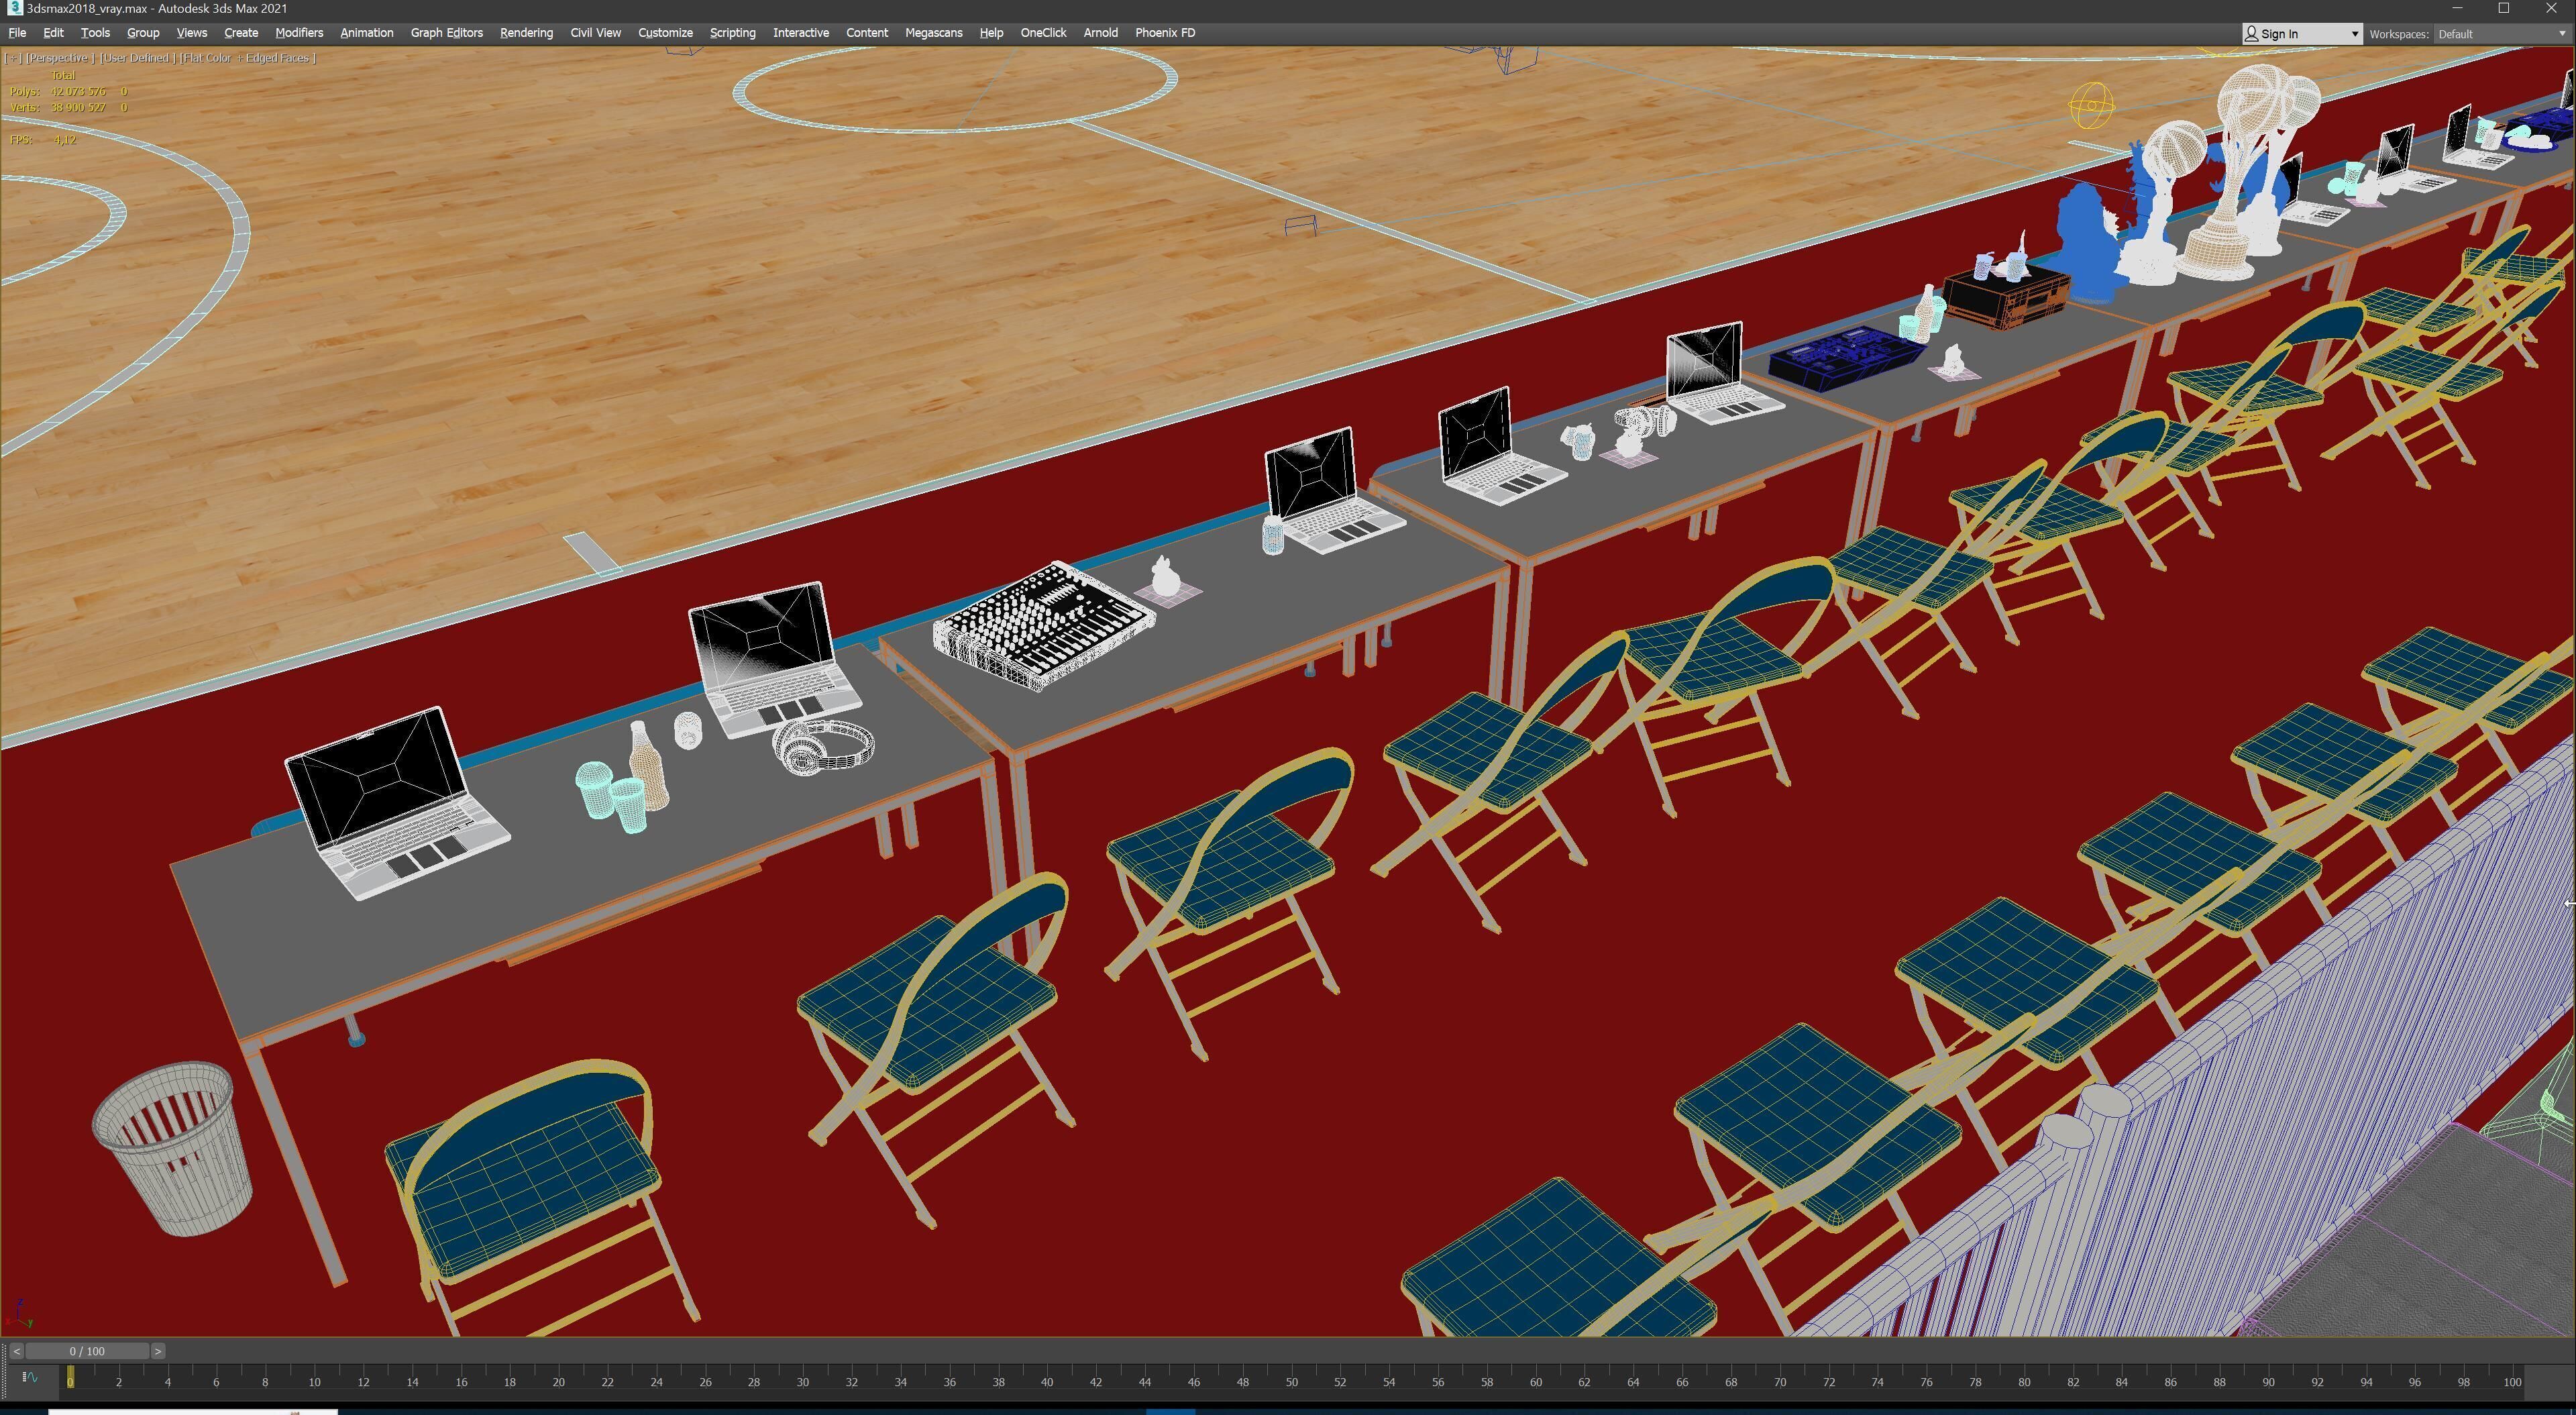Image resolution: width=2576 pixels, height=1415 pixels.
Task: Open the Tools menu
Action: click(x=95, y=33)
